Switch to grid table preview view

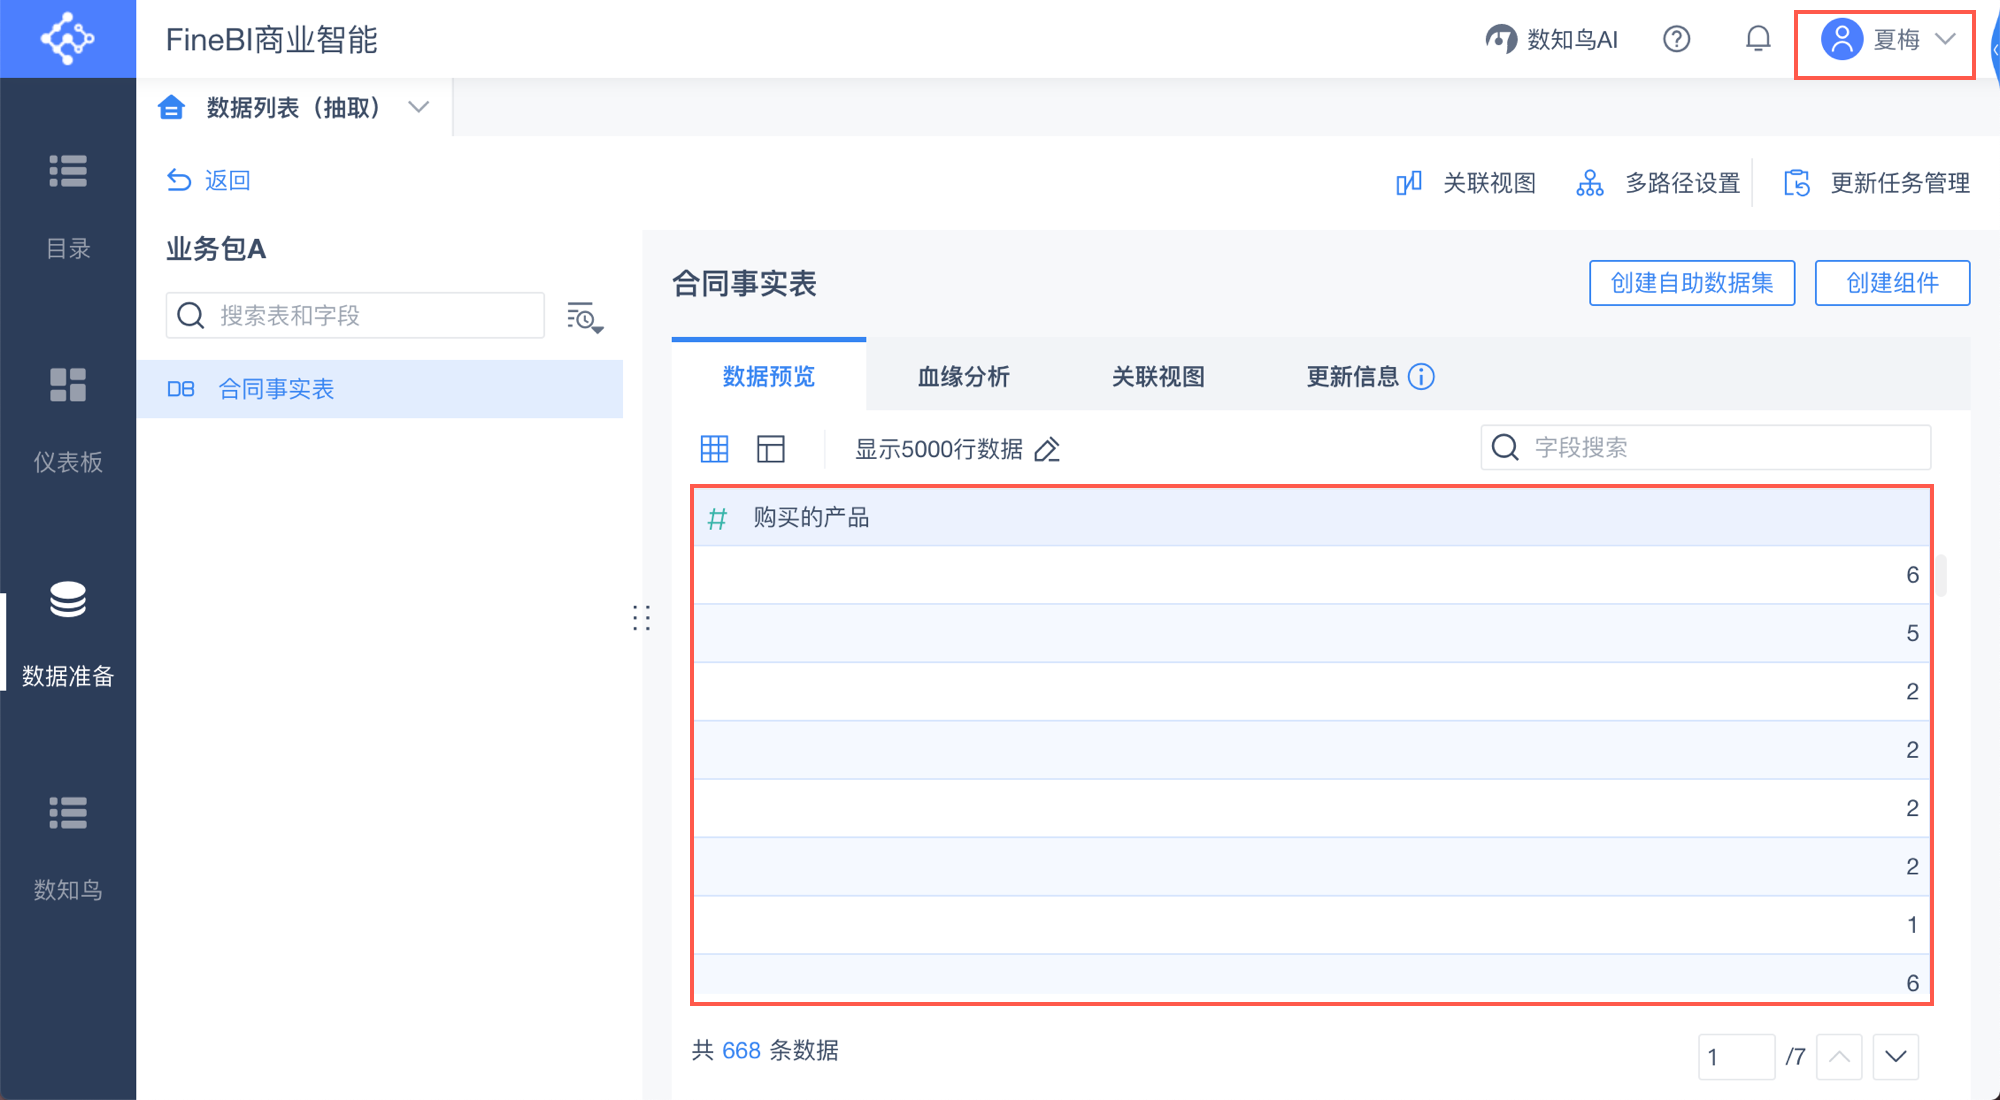click(714, 449)
